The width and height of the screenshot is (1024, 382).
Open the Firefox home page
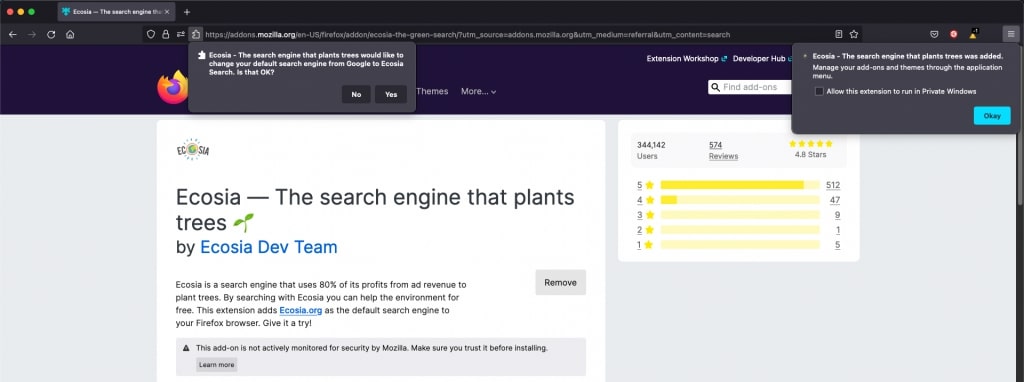tap(70, 35)
